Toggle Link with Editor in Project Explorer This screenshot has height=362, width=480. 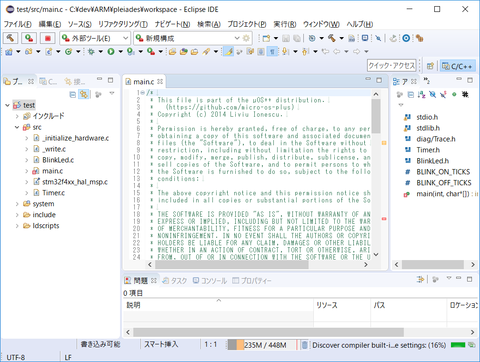tap(84, 95)
